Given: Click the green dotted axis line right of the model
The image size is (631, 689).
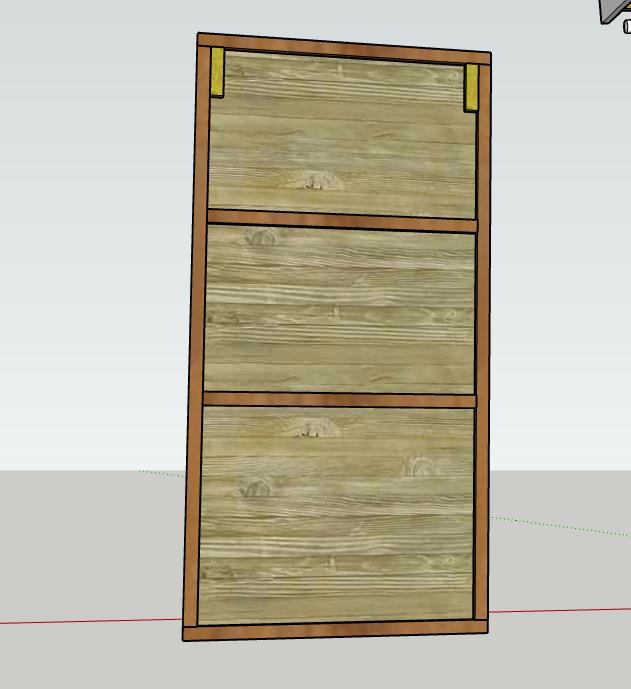Looking at the screenshot, I should (x=560, y=526).
